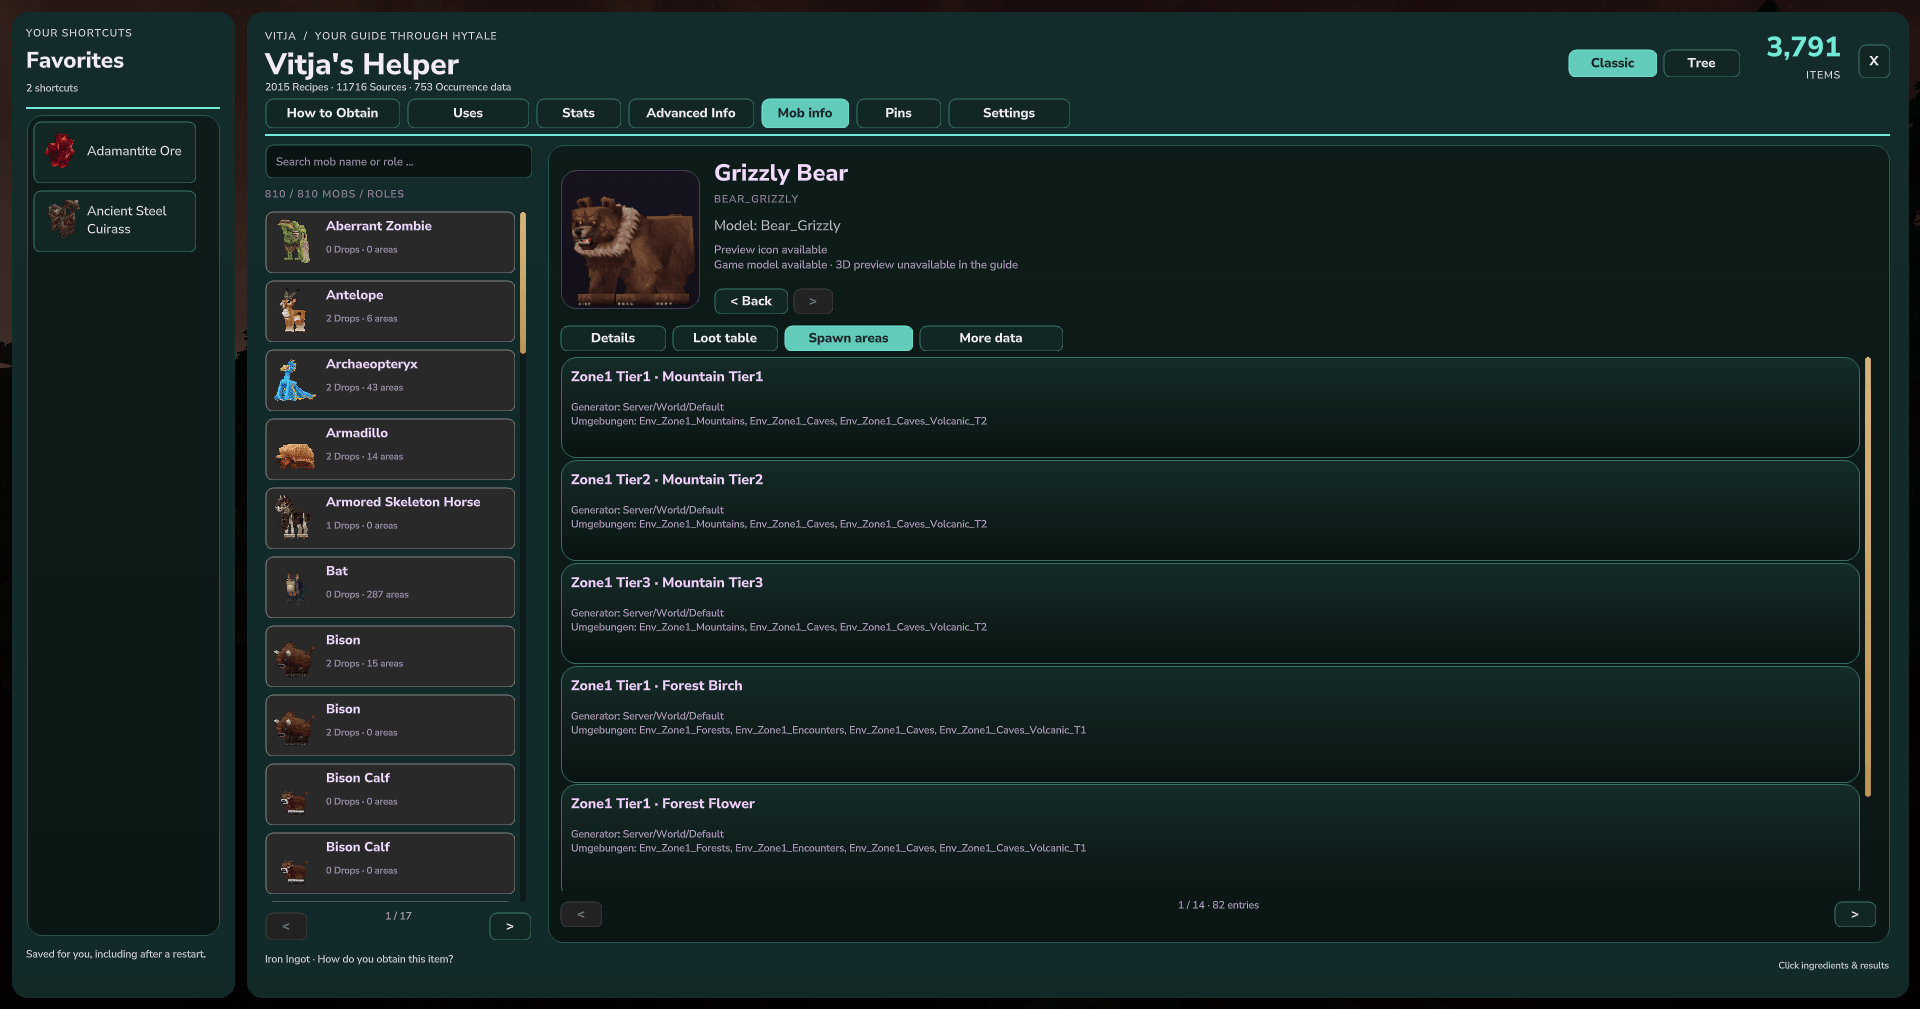
Task: Select the Armadillo mob icon
Action: point(295,456)
